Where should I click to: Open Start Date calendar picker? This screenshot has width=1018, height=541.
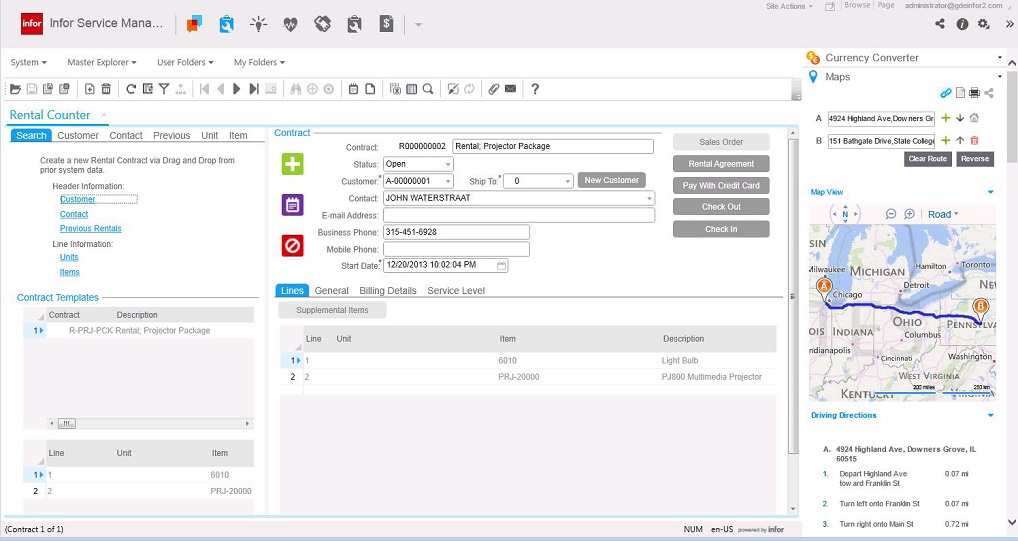502,266
